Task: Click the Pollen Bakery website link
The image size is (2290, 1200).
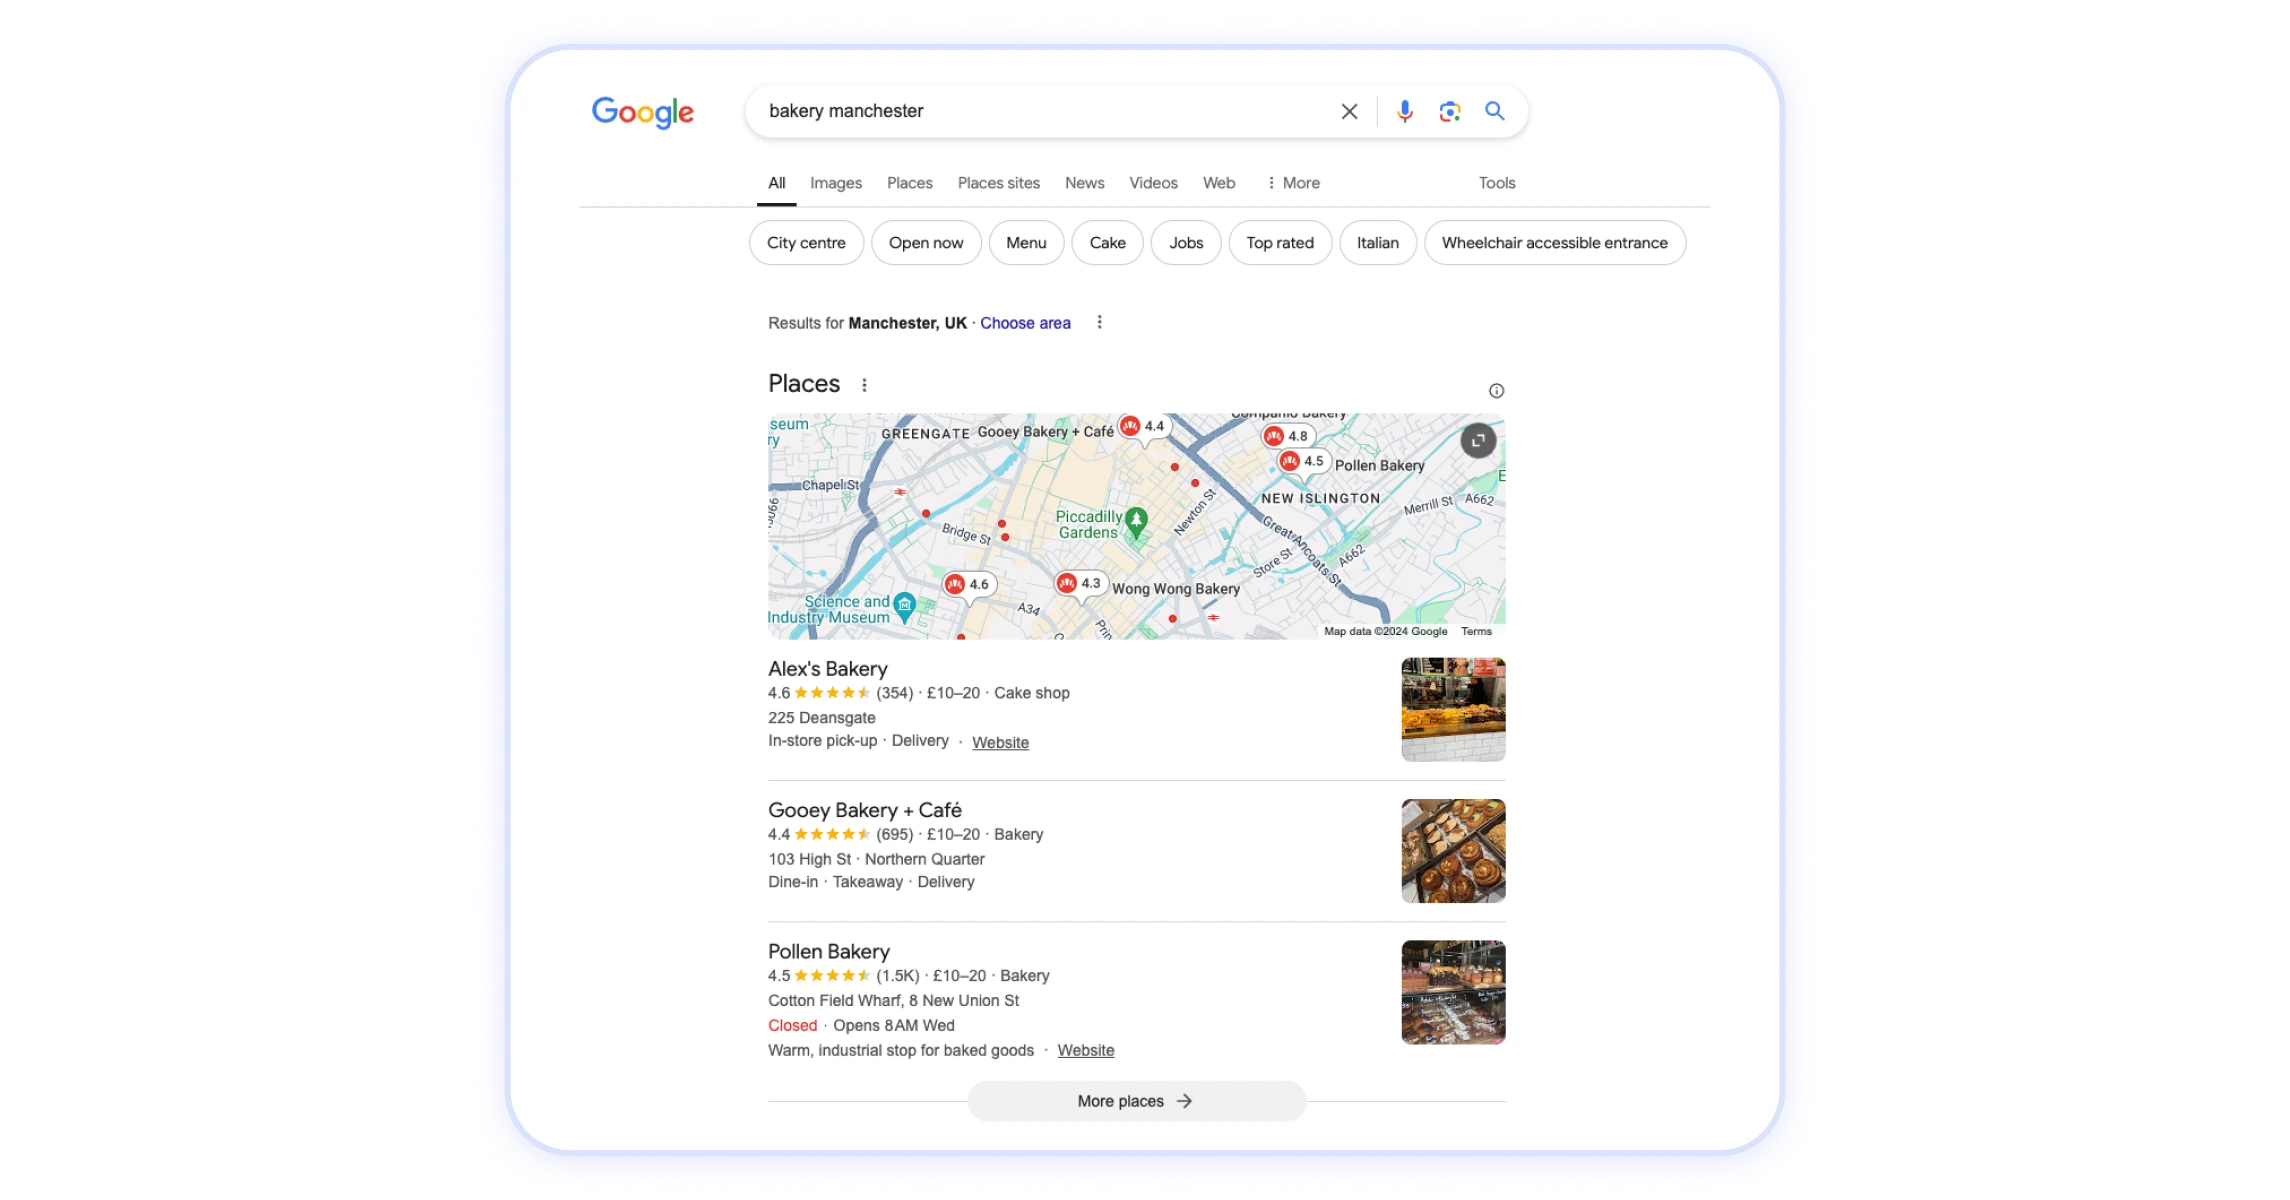Action: click(1086, 1050)
